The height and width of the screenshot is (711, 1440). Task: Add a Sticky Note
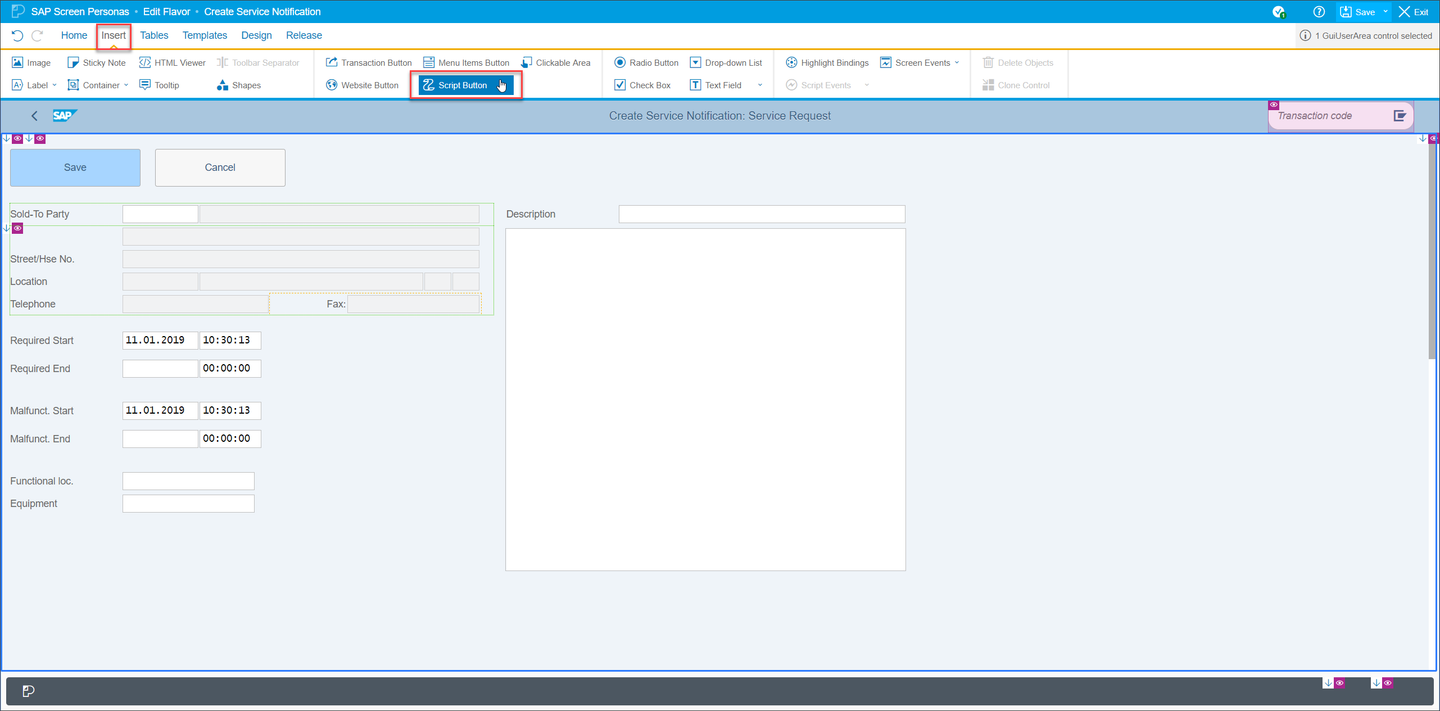96,62
